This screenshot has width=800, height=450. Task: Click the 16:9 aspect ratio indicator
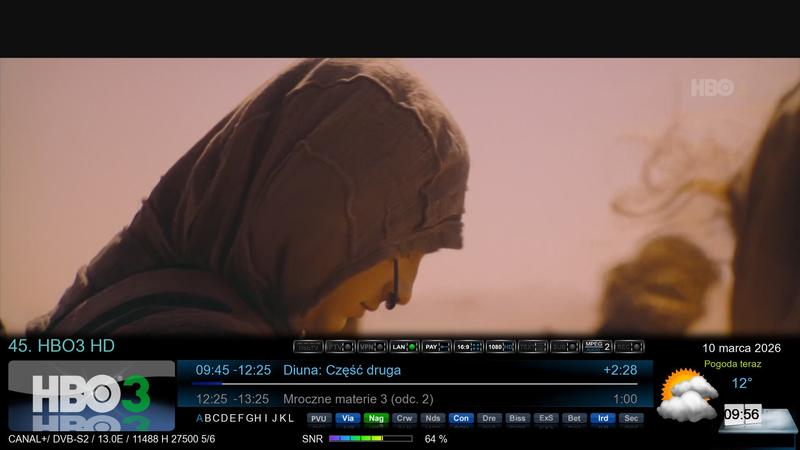pyautogui.click(x=468, y=347)
